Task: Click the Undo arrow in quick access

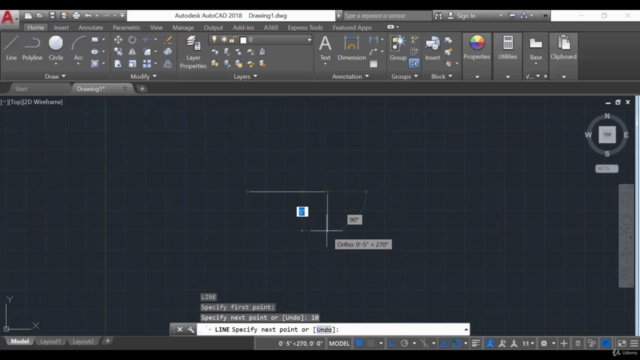Action: (88, 16)
